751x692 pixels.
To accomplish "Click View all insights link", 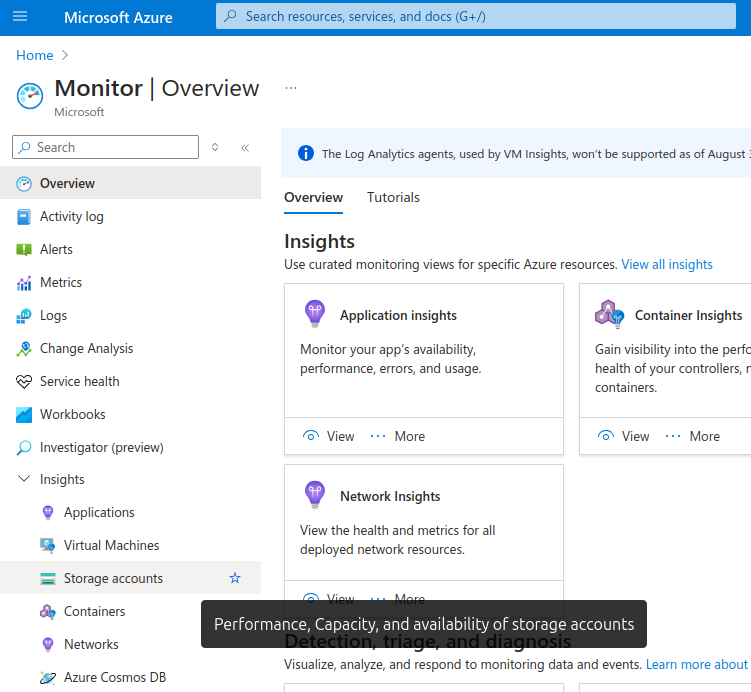I will click(667, 264).
